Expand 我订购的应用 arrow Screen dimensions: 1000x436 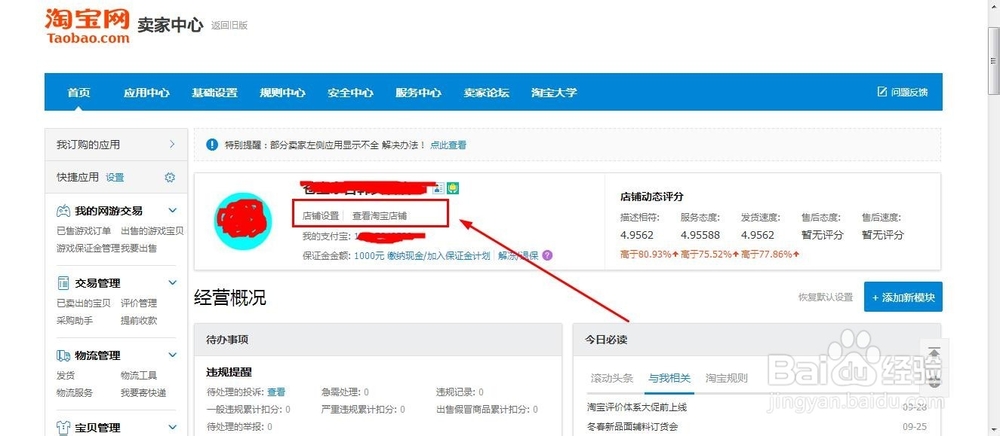[172, 145]
